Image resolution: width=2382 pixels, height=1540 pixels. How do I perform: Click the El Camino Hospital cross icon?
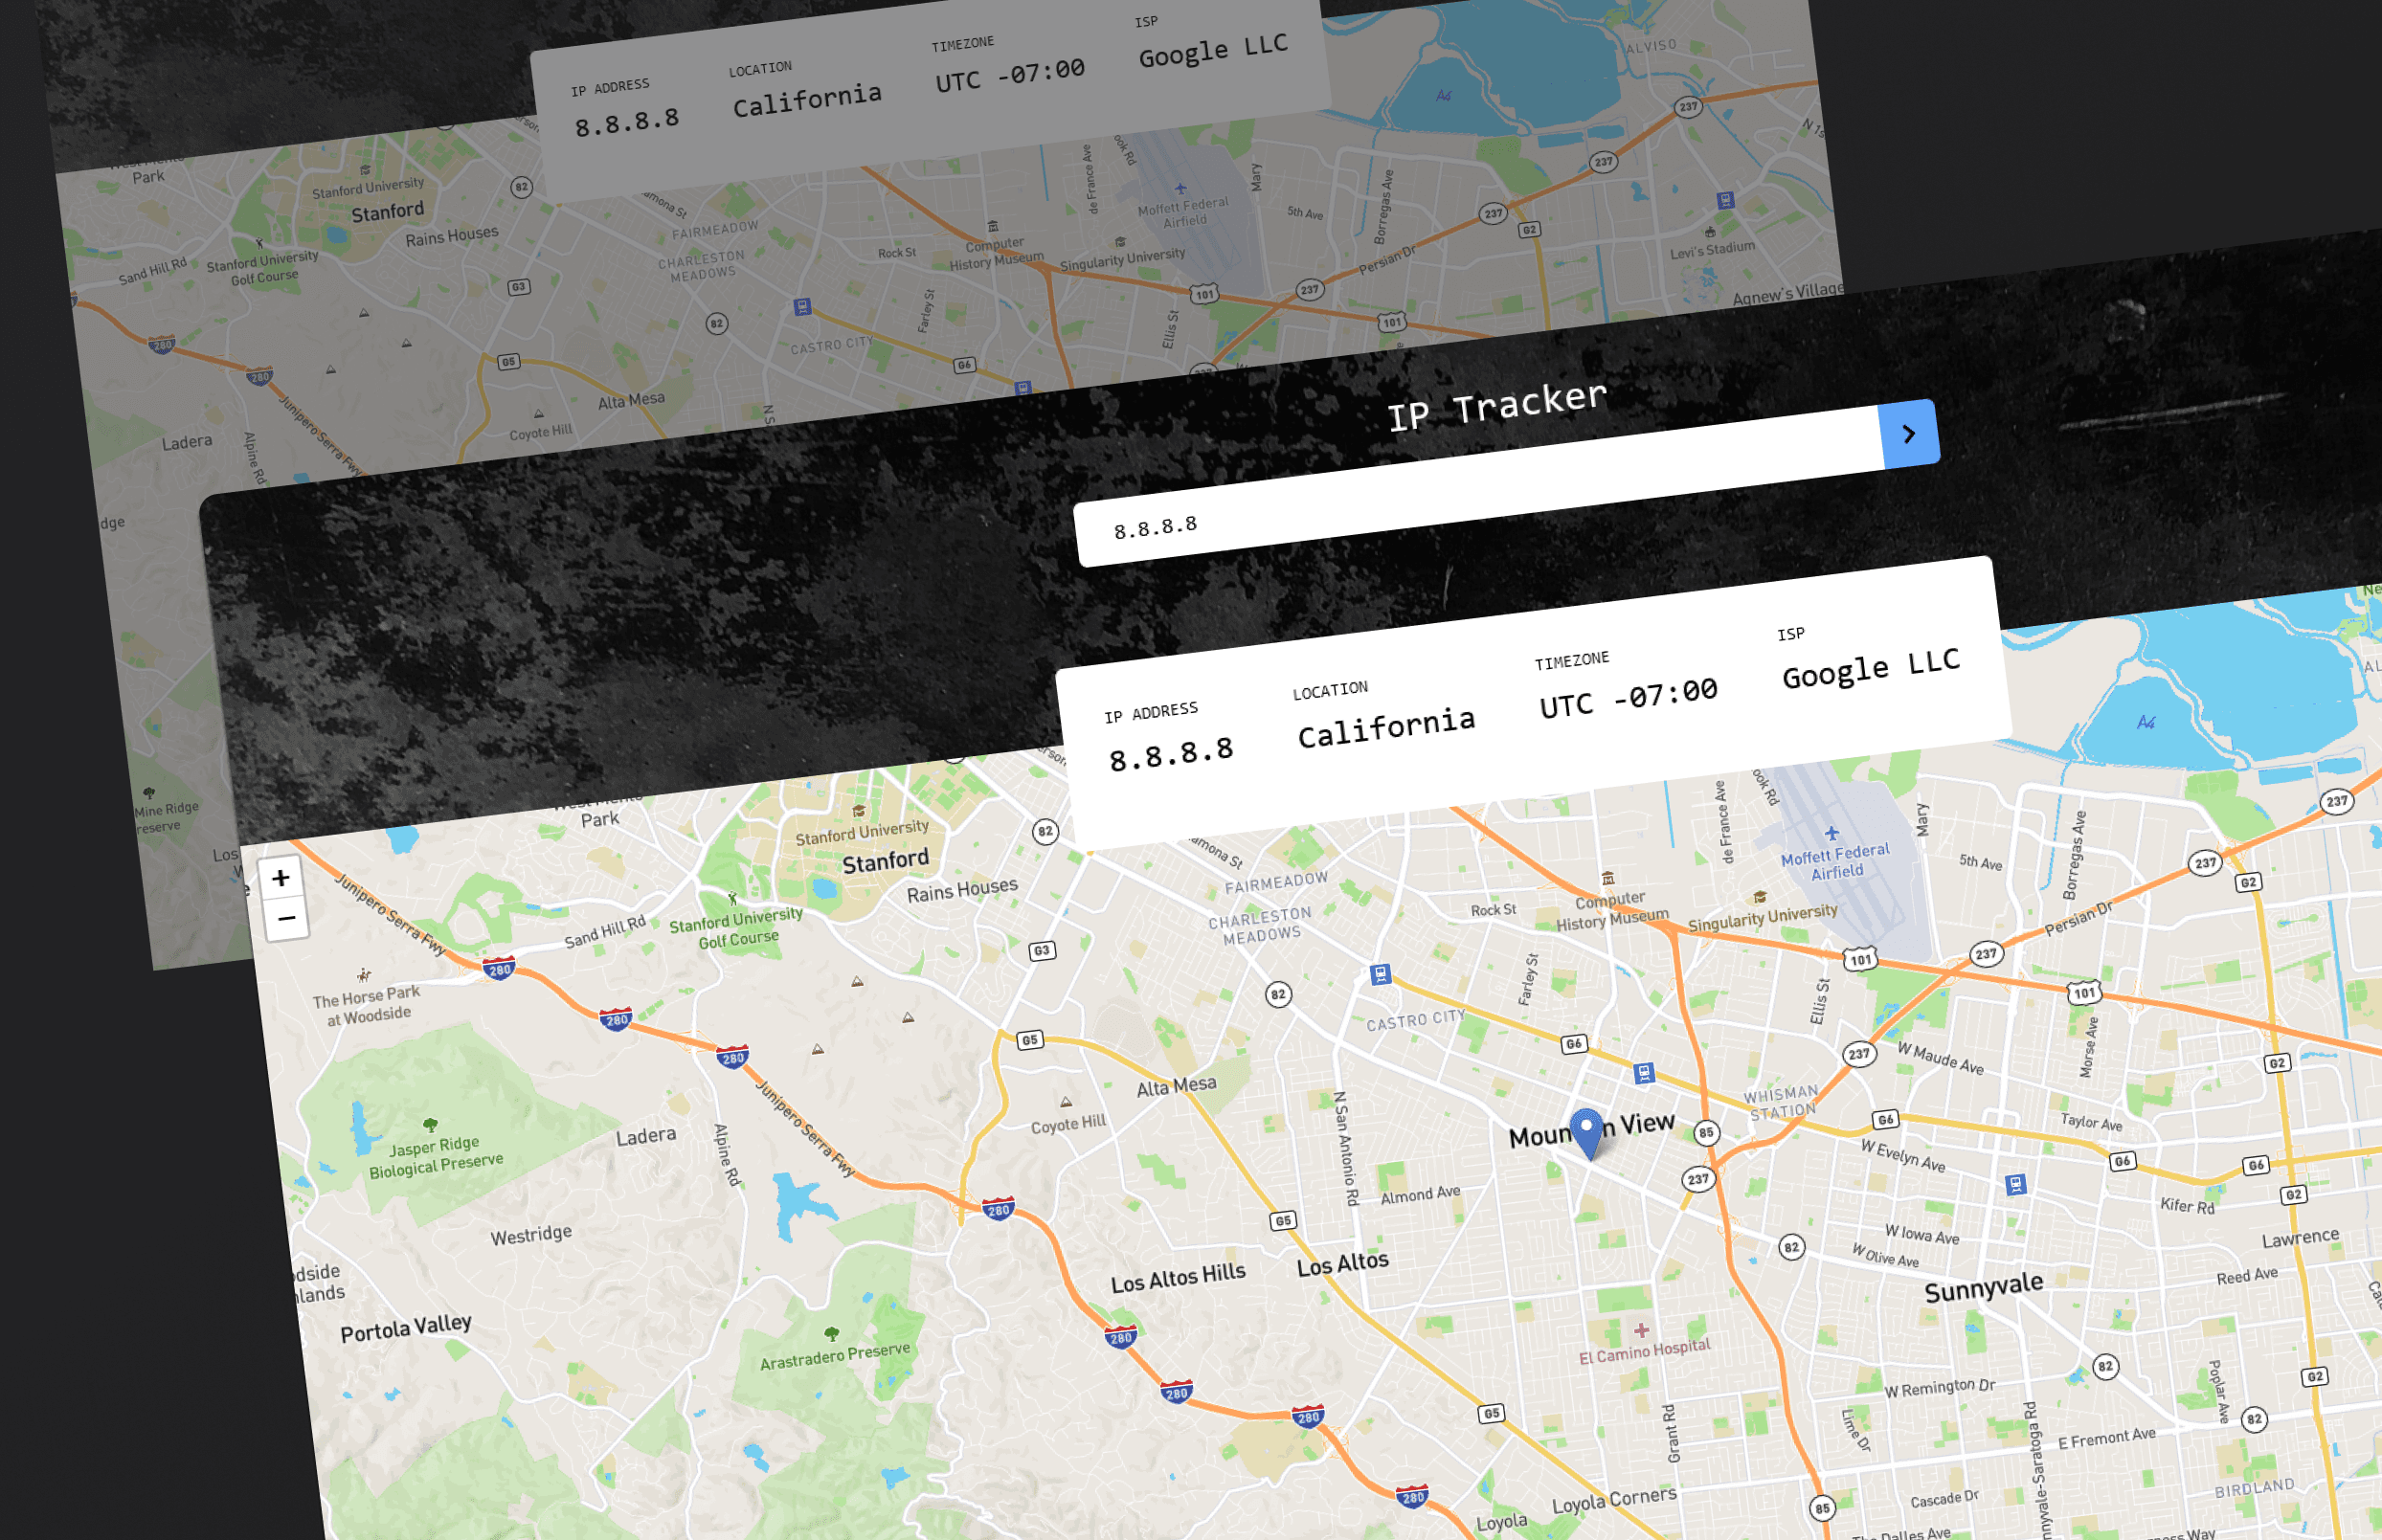(1641, 1330)
